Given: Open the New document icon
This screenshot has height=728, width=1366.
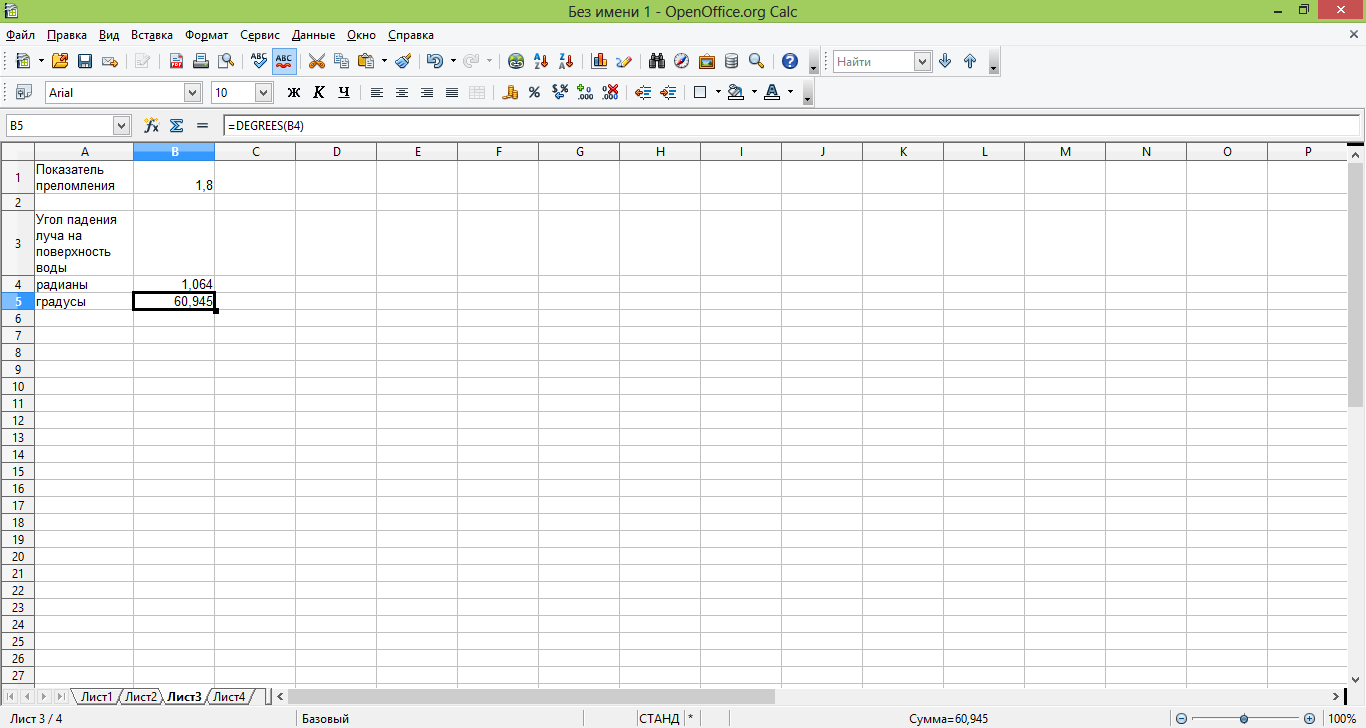Looking at the screenshot, I should (x=23, y=61).
